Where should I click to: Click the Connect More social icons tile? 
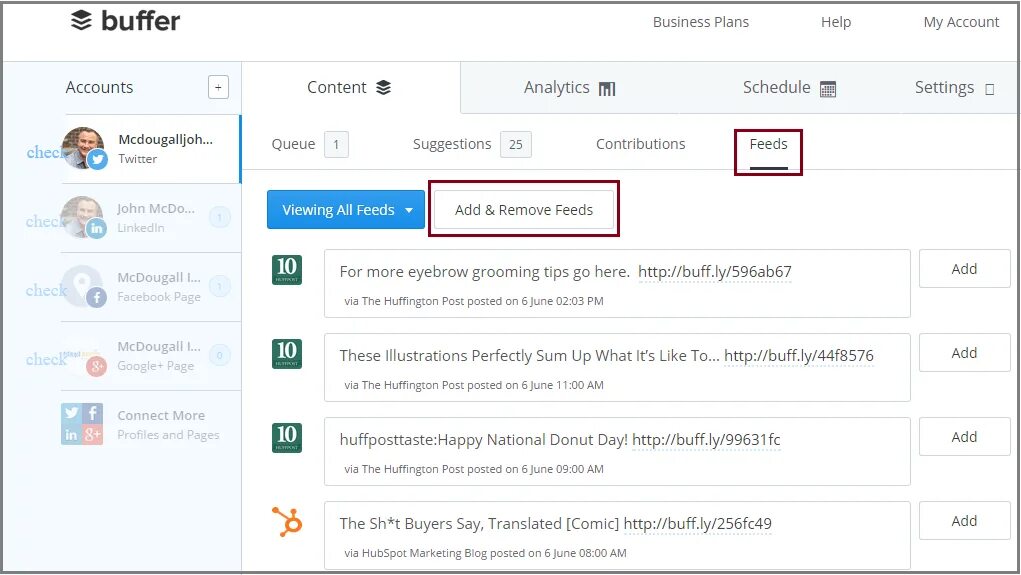coord(82,424)
